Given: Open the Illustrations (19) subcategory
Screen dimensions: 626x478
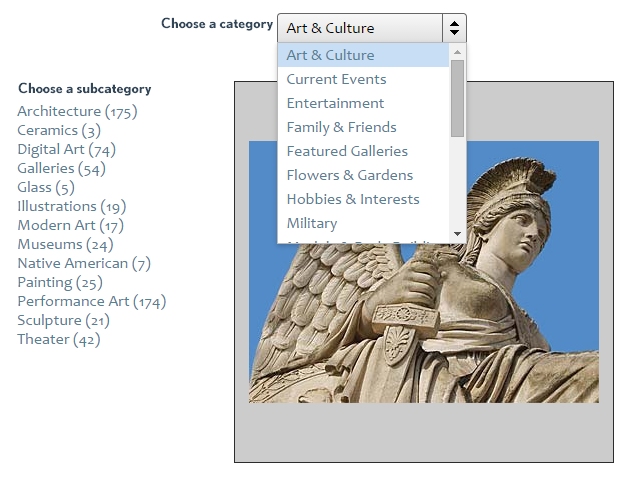Looking at the screenshot, I should click(72, 206).
